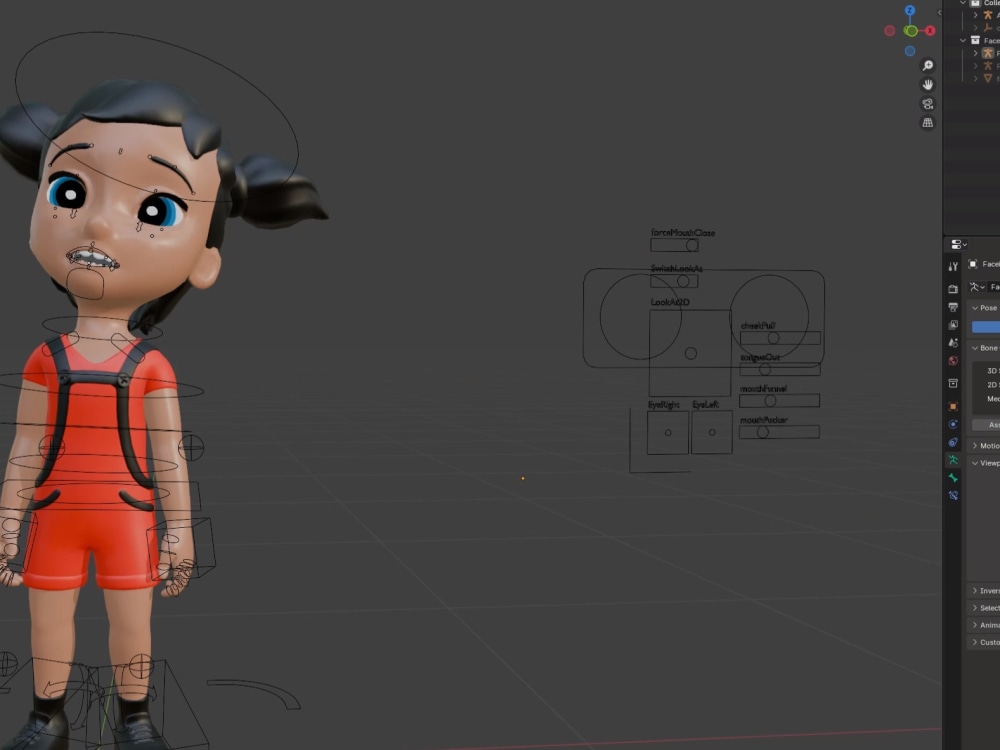
Task: Open the View Layer properties tab
Action: pos(953,325)
